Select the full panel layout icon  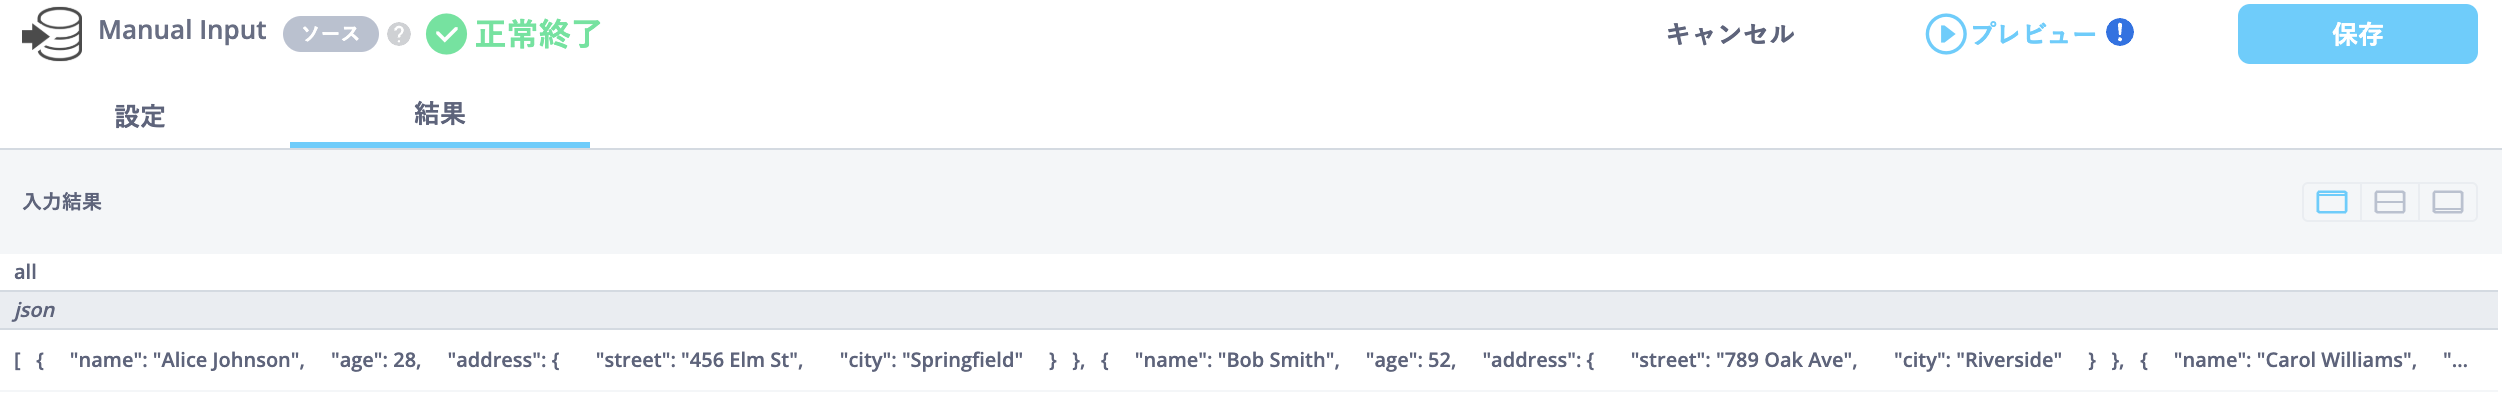coord(2331,202)
